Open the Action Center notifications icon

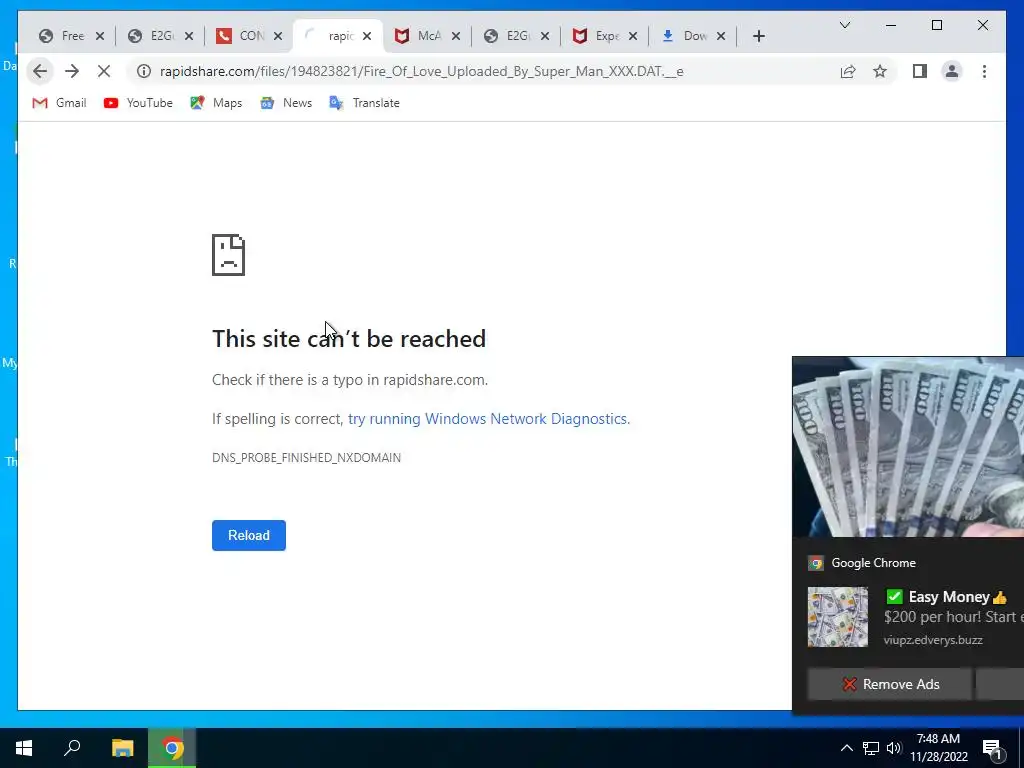coord(993,749)
